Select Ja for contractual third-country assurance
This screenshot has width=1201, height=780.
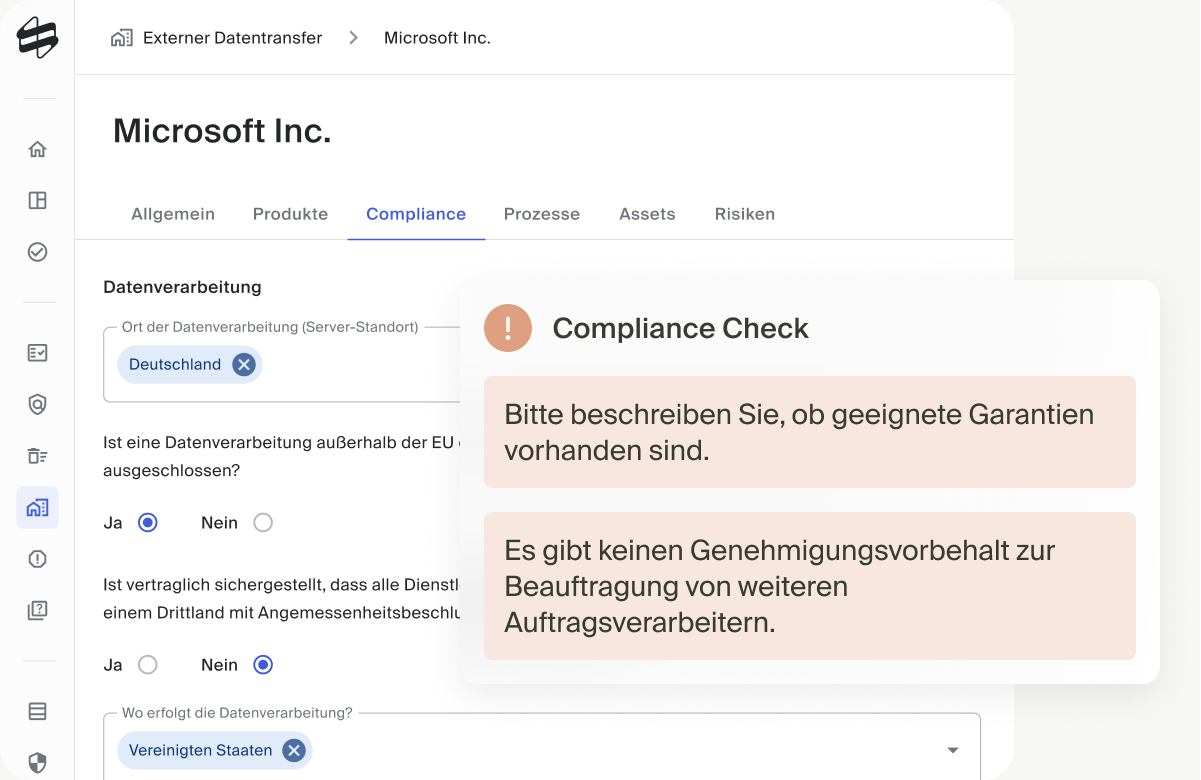click(x=148, y=664)
